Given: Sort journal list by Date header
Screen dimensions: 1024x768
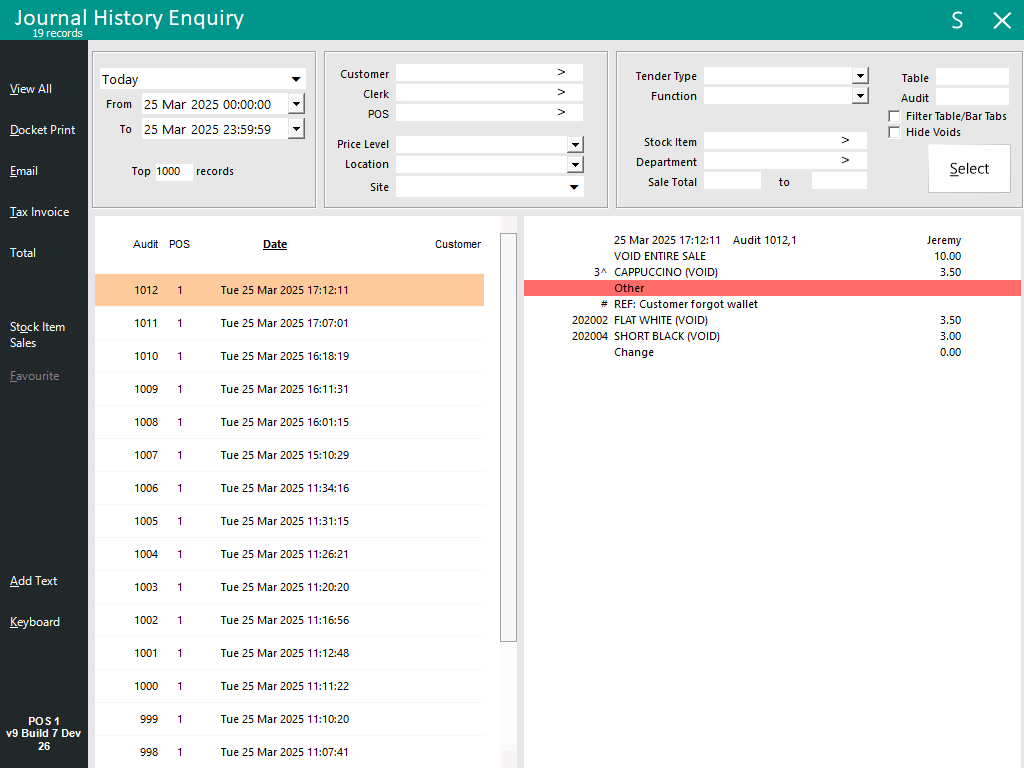Looking at the screenshot, I should pyautogui.click(x=275, y=244).
